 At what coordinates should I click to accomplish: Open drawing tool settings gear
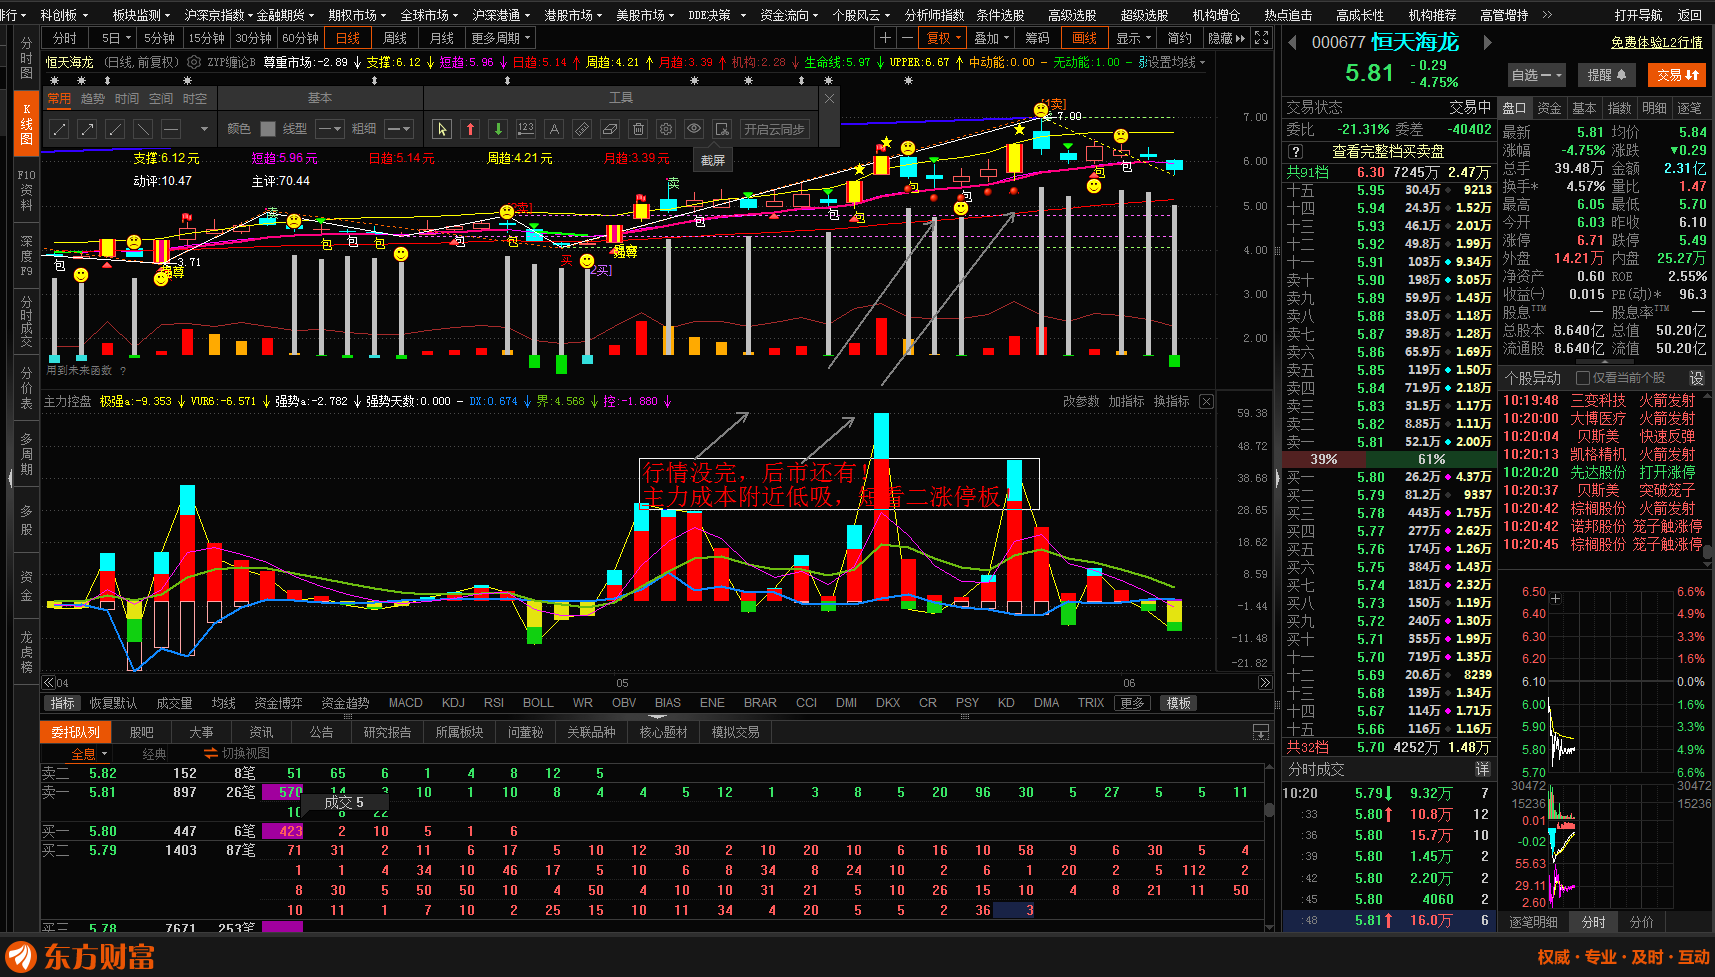pos(666,129)
